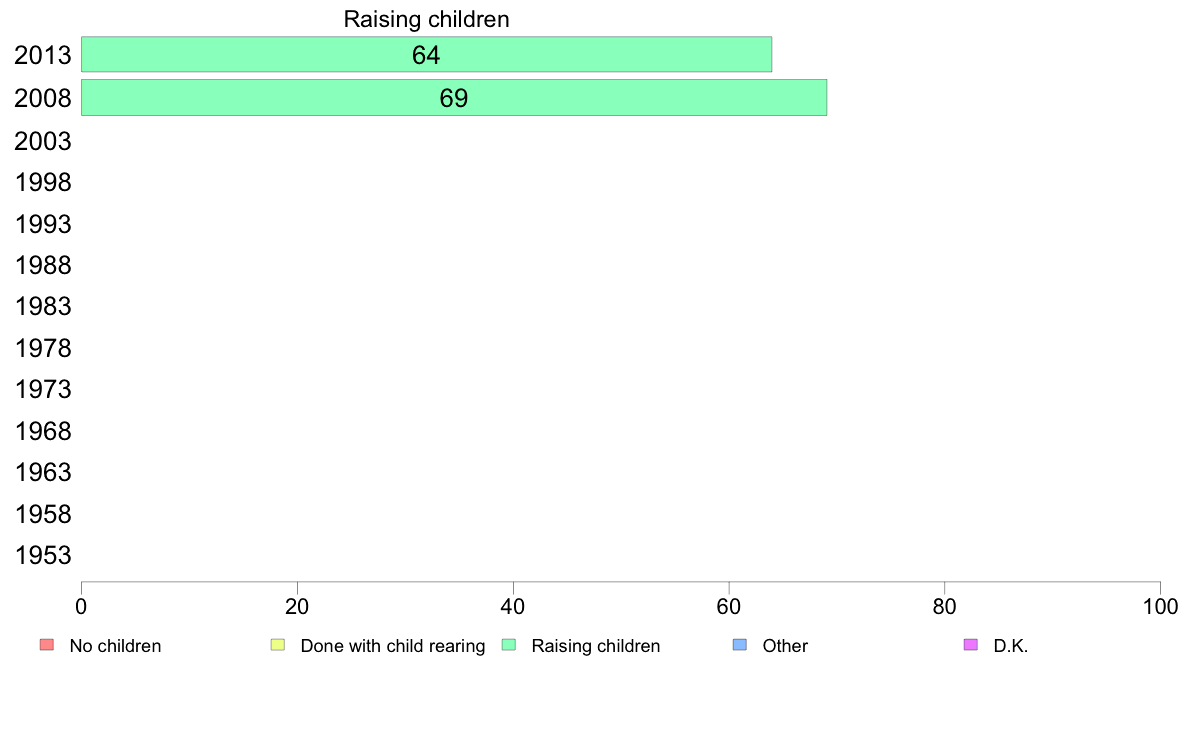Click the 20 tick label on axis
This screenshot has width=1188, height=736.
[x=297, y=606]
